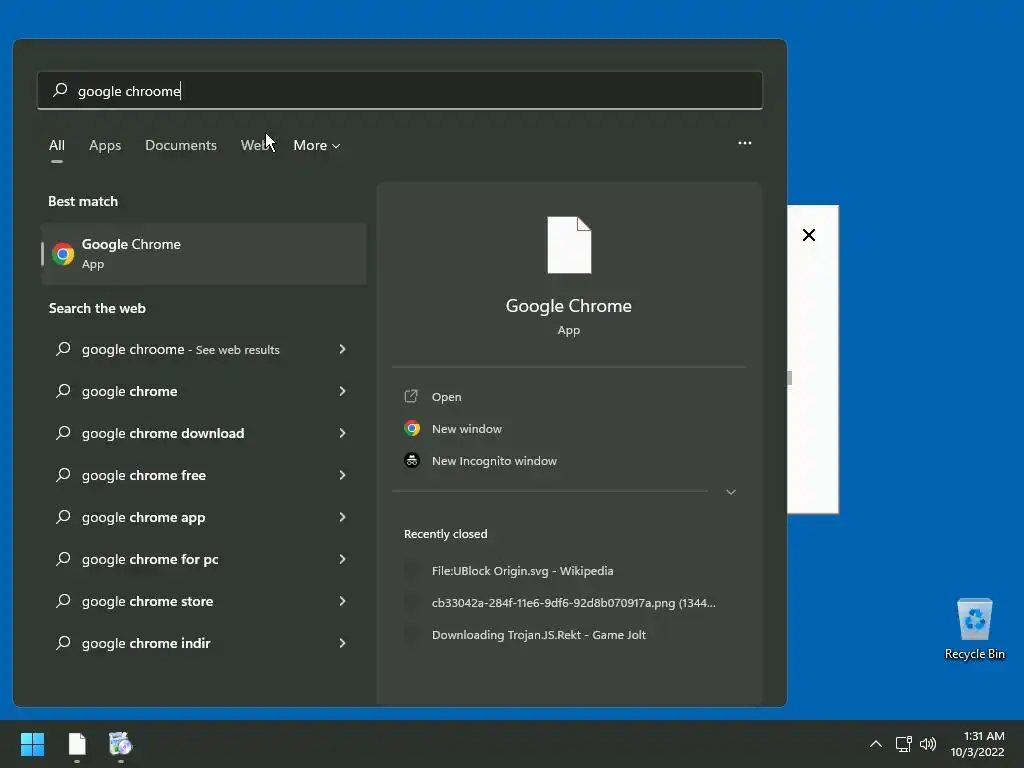Click the search text field with google chroome
The image size is (1024, 768).
[x=400, y=90]
